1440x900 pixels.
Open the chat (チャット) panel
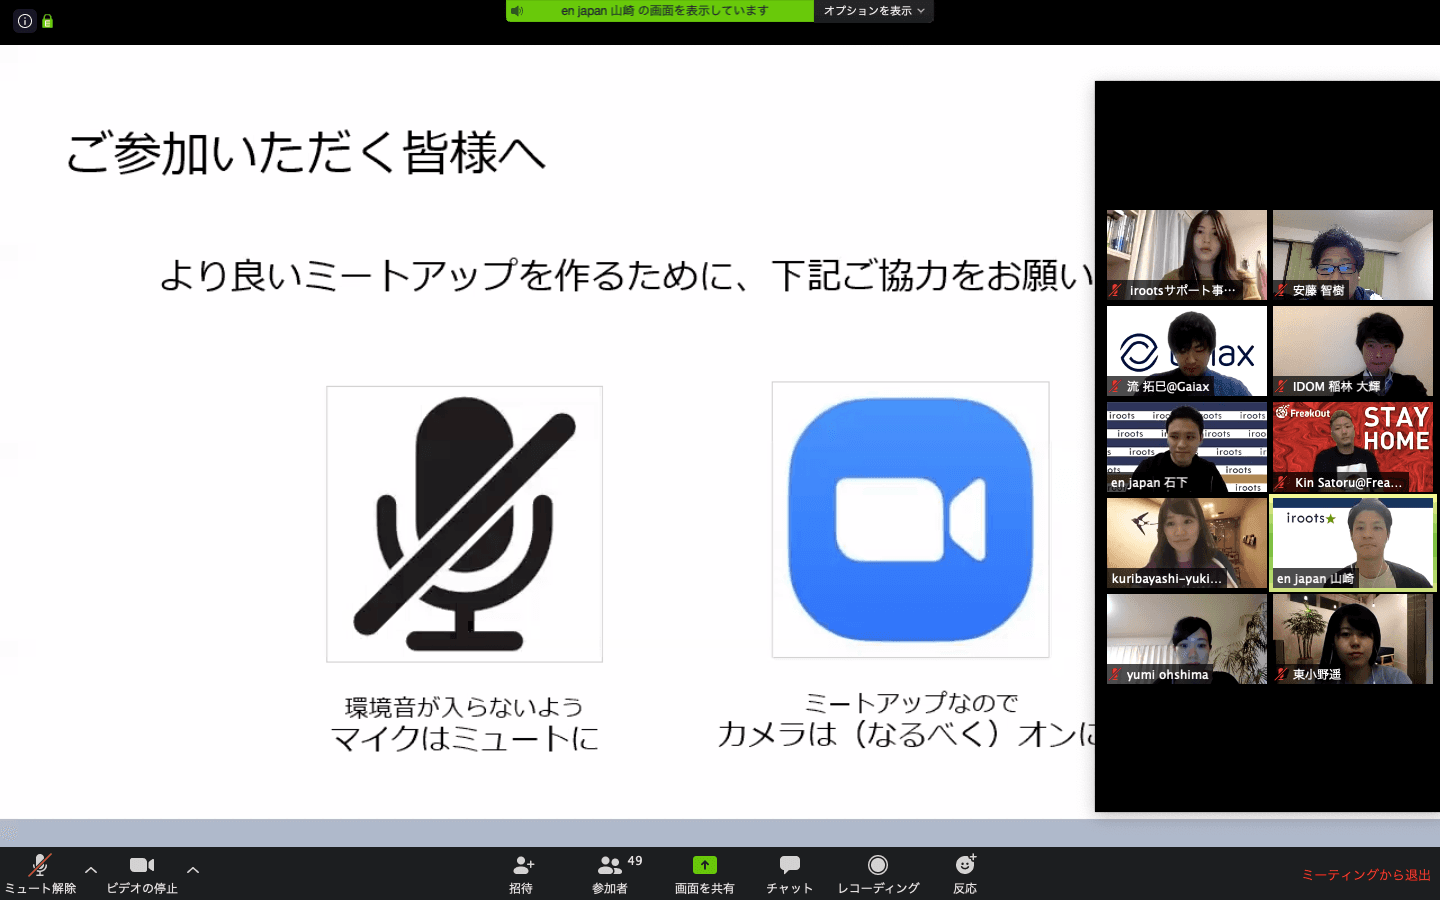coord(789,865)
